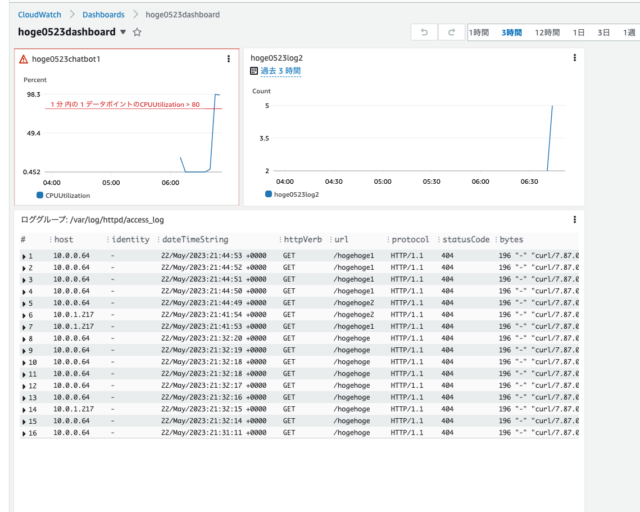Click the ロググループ: /var/log/httpd/access_log title
This screenshot has width=640, height=512.
tap(92, 220)
